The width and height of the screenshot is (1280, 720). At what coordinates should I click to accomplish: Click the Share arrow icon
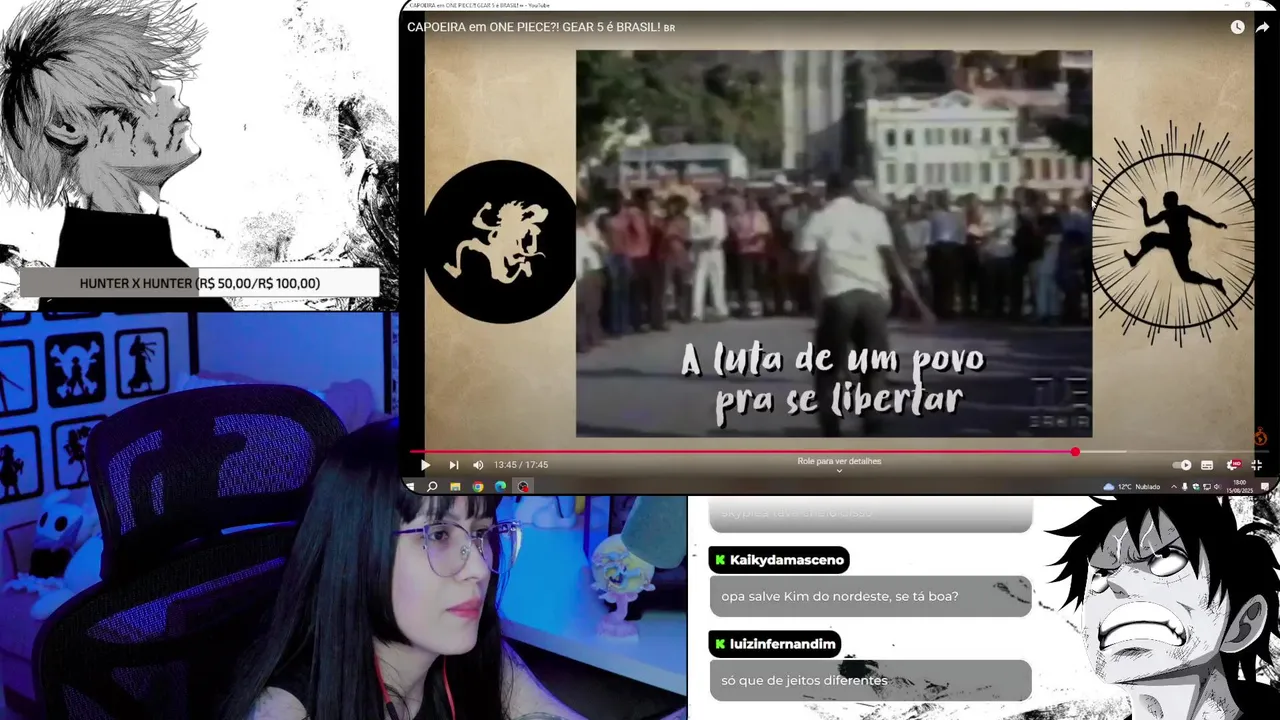click(1262, 27)
